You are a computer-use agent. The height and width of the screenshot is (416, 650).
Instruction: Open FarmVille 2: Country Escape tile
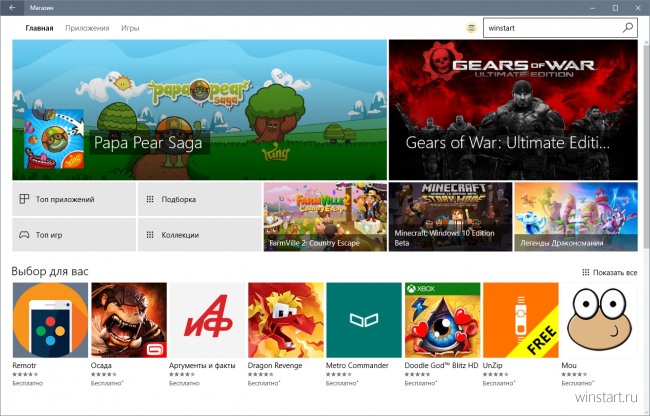pyautogui.click(x=325, y=217)
